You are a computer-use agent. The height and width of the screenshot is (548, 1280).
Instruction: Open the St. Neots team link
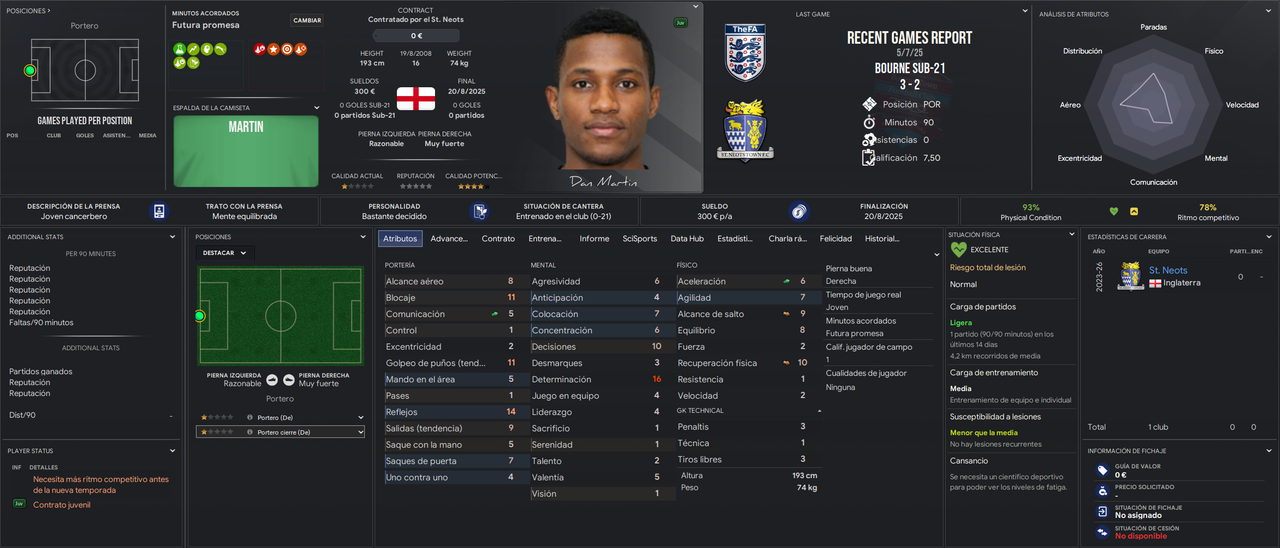pos(1168,270)
